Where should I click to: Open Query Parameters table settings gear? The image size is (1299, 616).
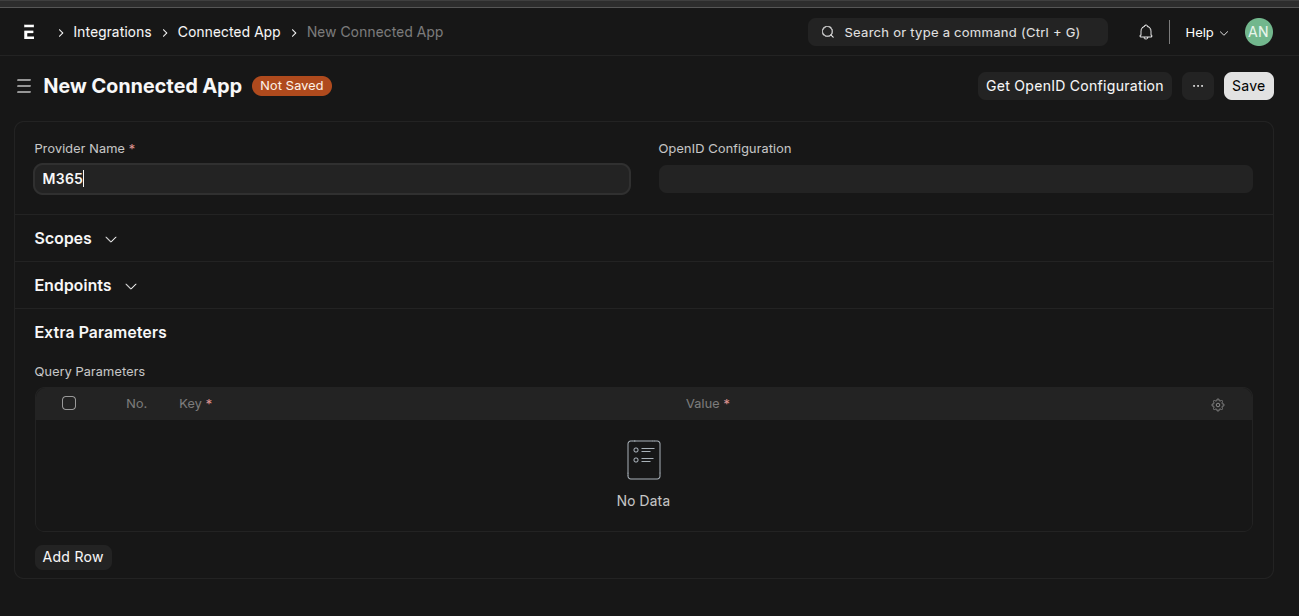1217,405
